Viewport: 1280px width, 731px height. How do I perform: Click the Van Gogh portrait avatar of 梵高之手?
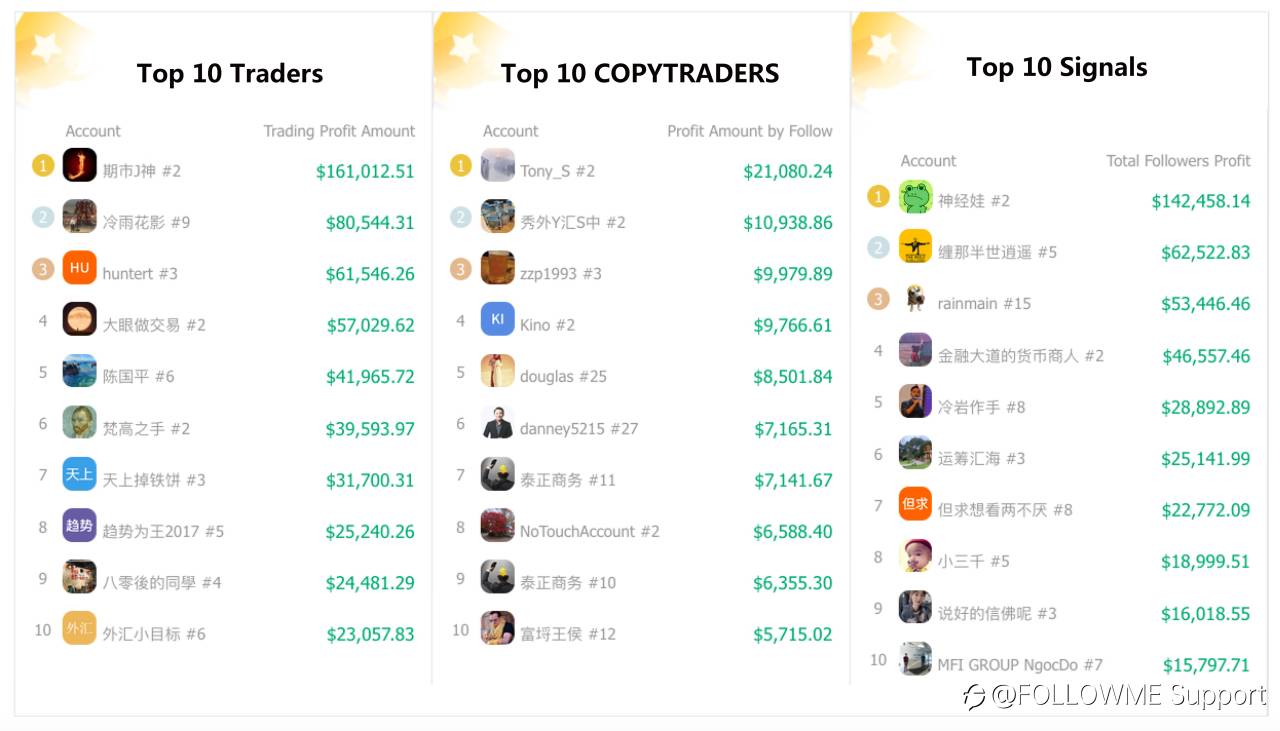pyautogui.click(x=80, y=422)
